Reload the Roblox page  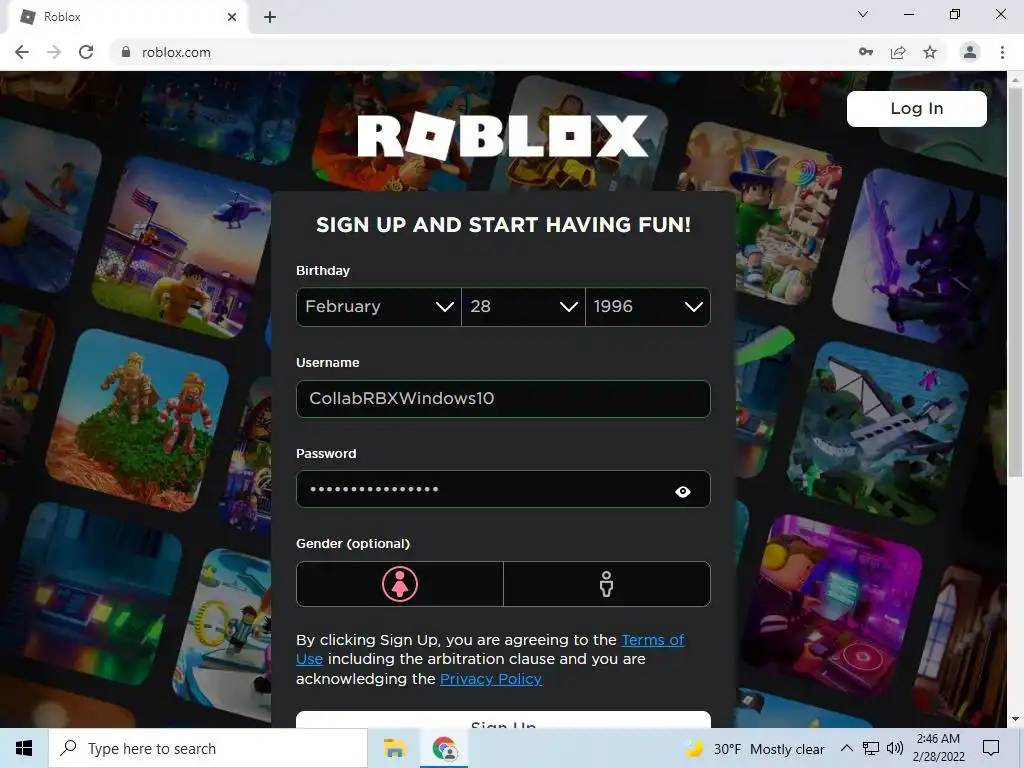(x=86, y=52)
